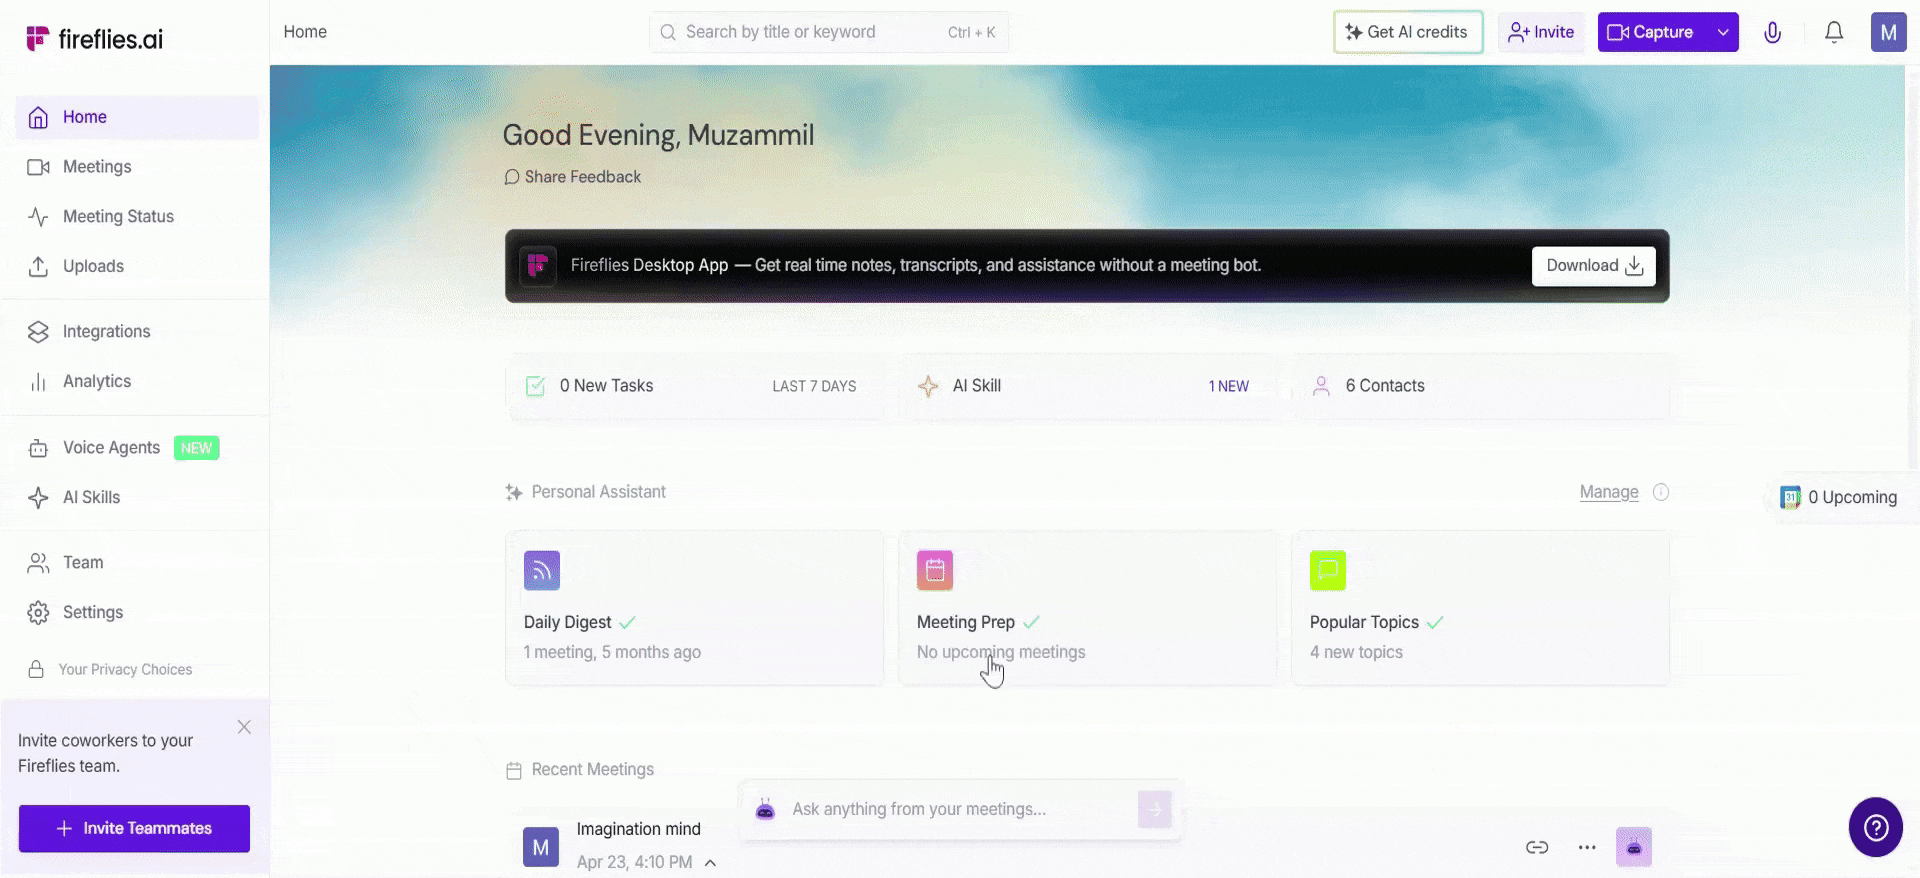Focus the search by title field
Viewport: 1920px width, 878px height.
[829, 32]
